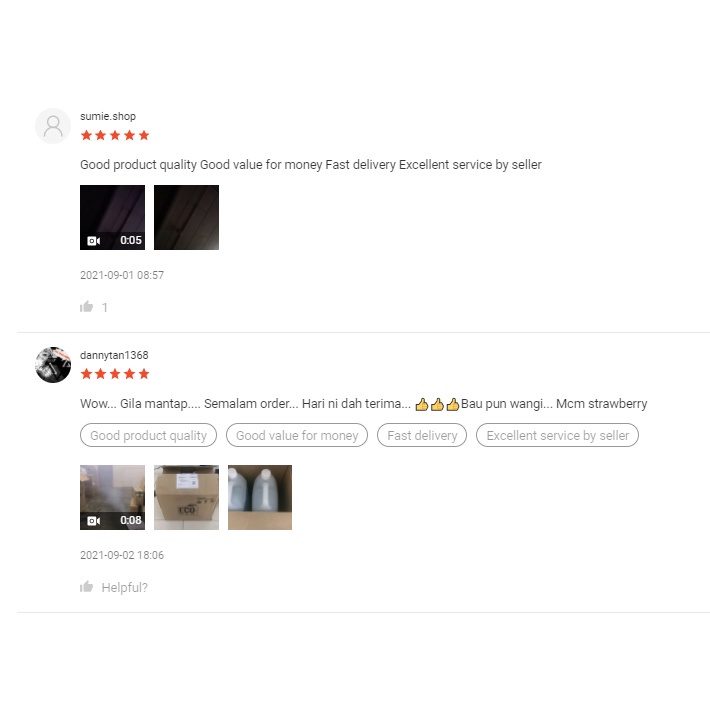Click camera icon on the 0:08 video
The image size is (710, 710).
point(94,521)
